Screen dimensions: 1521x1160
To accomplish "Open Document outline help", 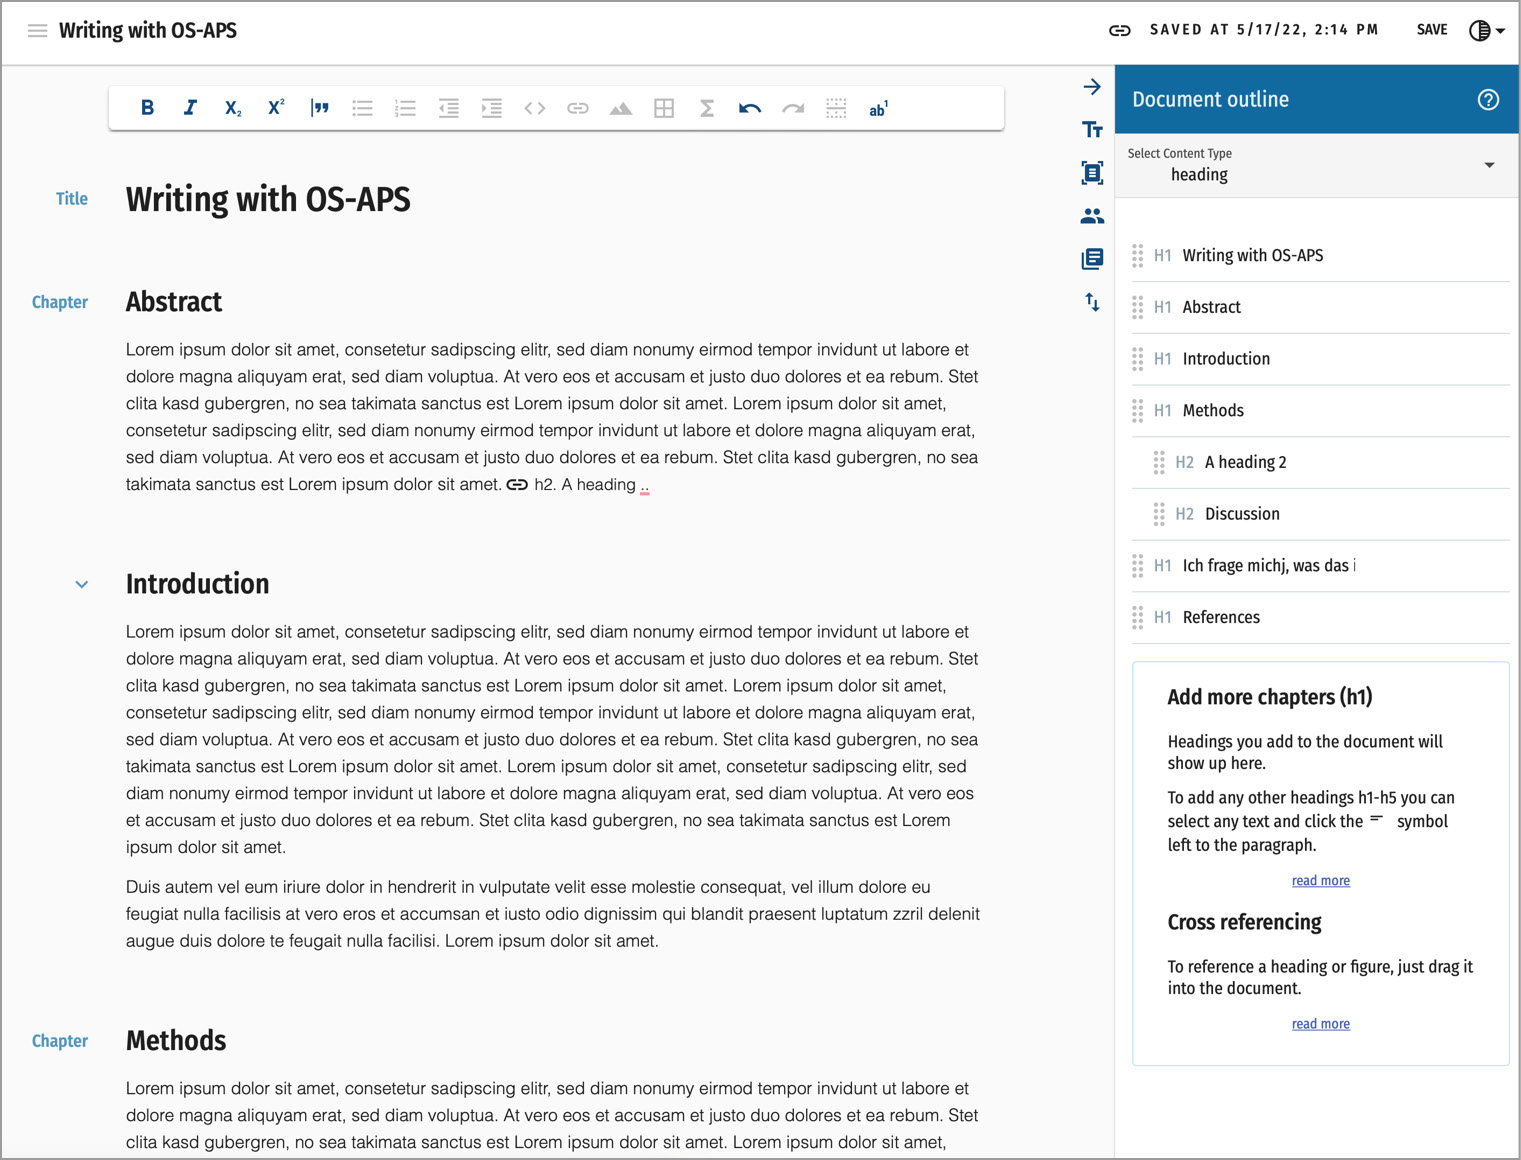I will pos(1488,99).
